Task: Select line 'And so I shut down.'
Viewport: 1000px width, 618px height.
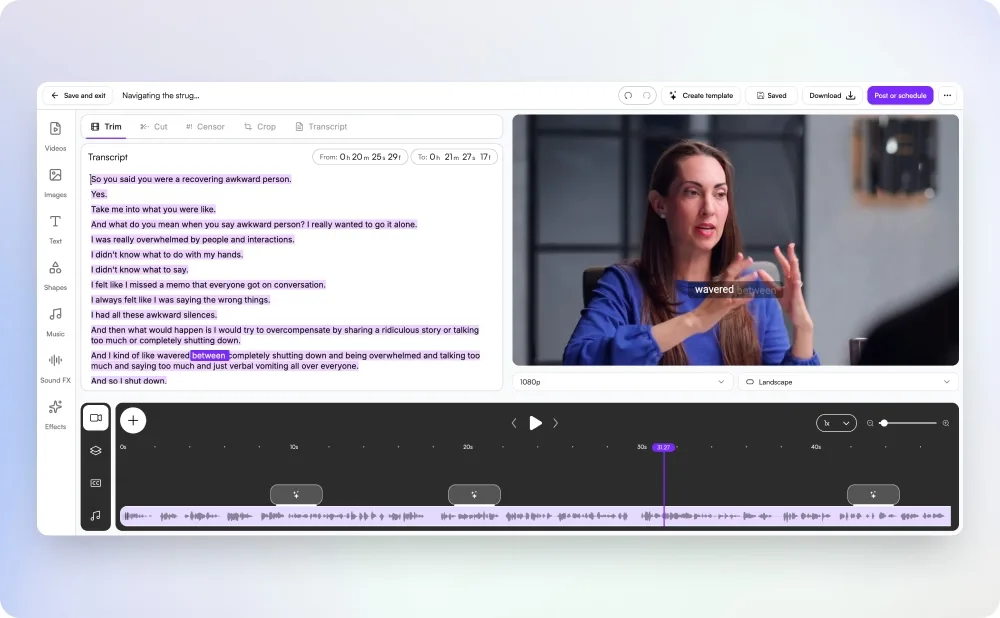Action: tap(128, 381)
